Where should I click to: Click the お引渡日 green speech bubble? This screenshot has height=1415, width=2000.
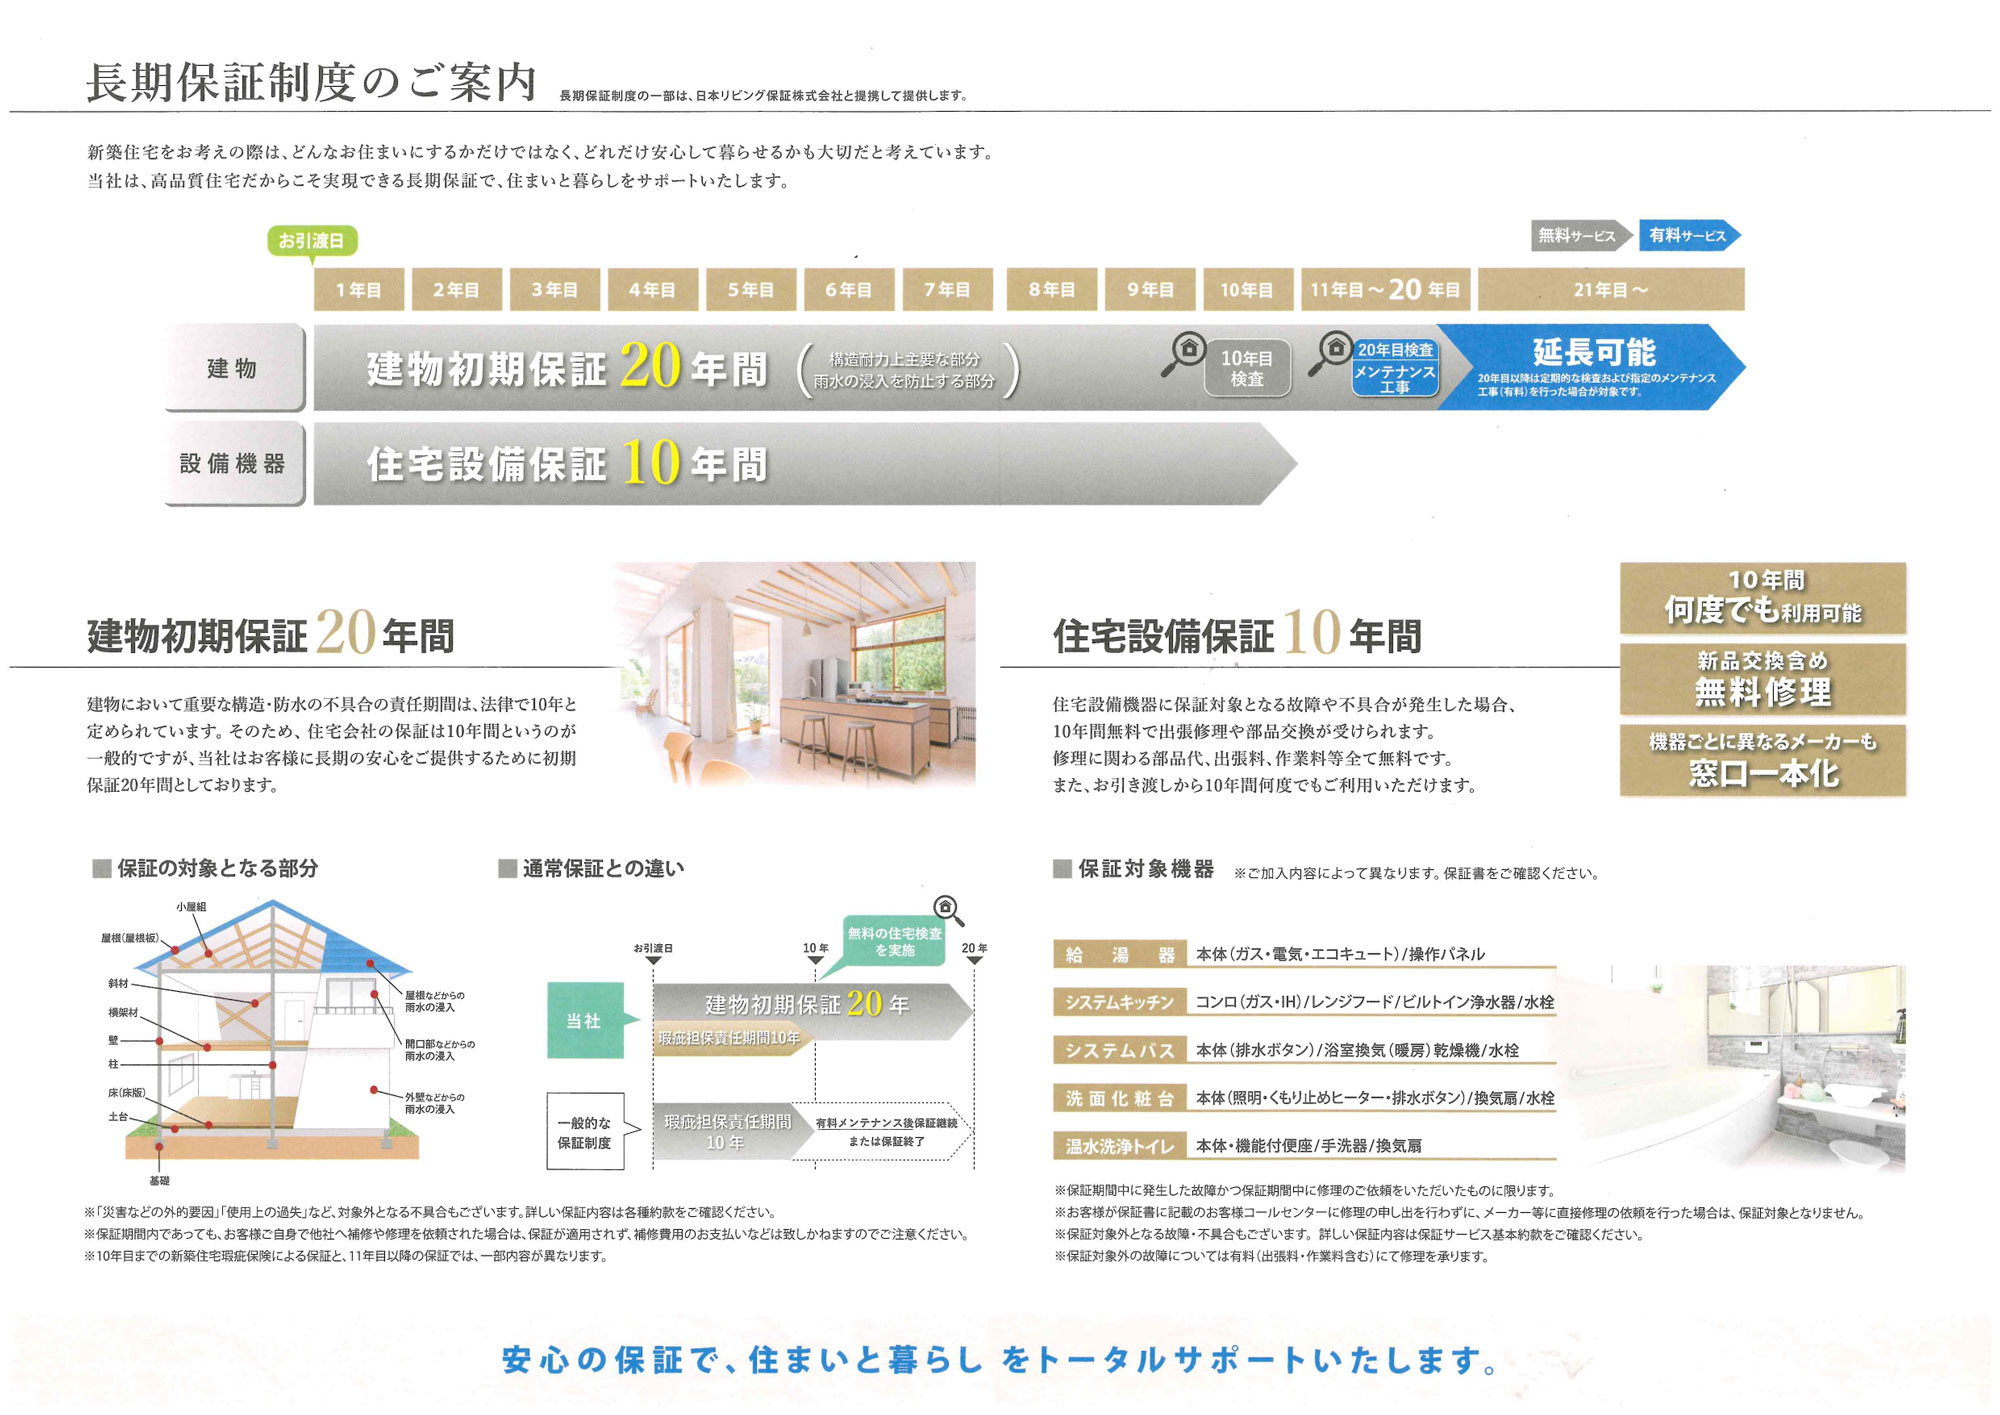tap(312, 241)
